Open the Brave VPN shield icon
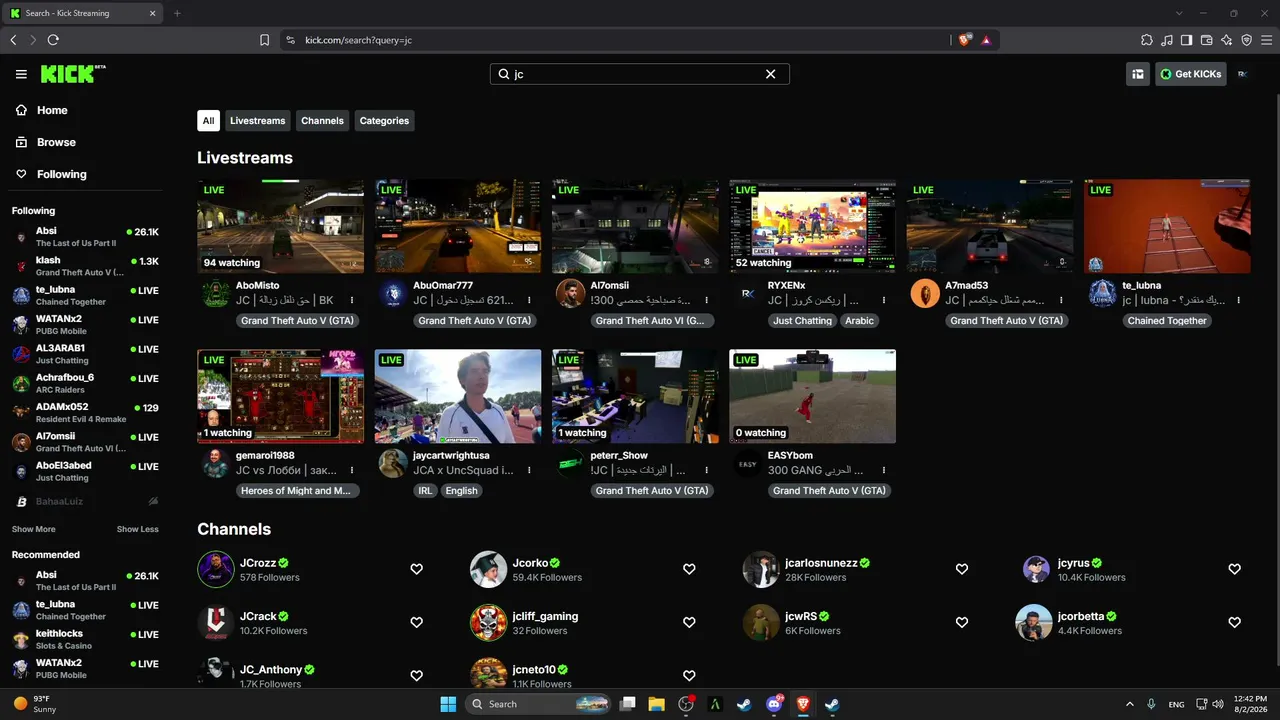1280x720 pixels. pyautogui.click(x=1246, y=40)
